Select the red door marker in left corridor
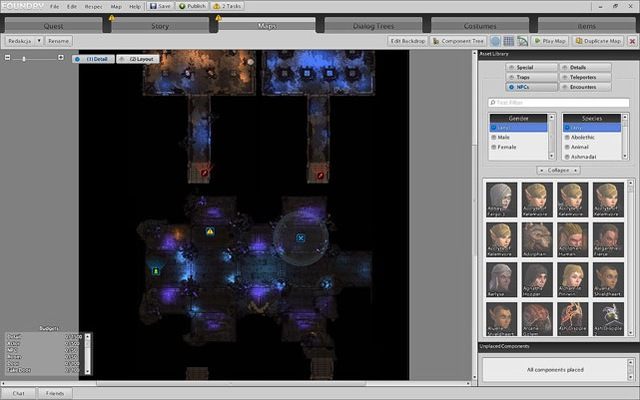The image size is (640, 400). (204, 173)
